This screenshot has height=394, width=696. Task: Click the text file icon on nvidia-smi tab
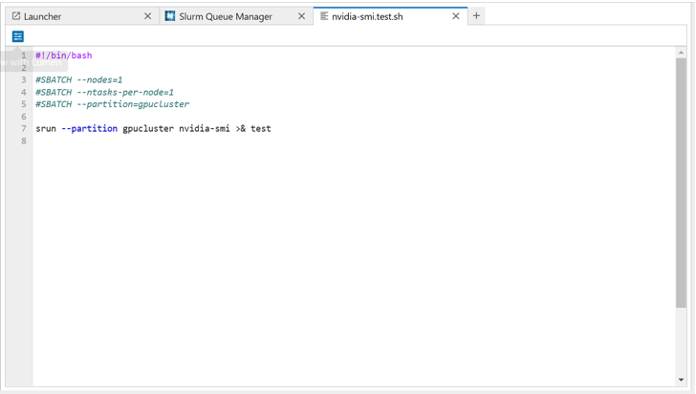coord(324,16)
